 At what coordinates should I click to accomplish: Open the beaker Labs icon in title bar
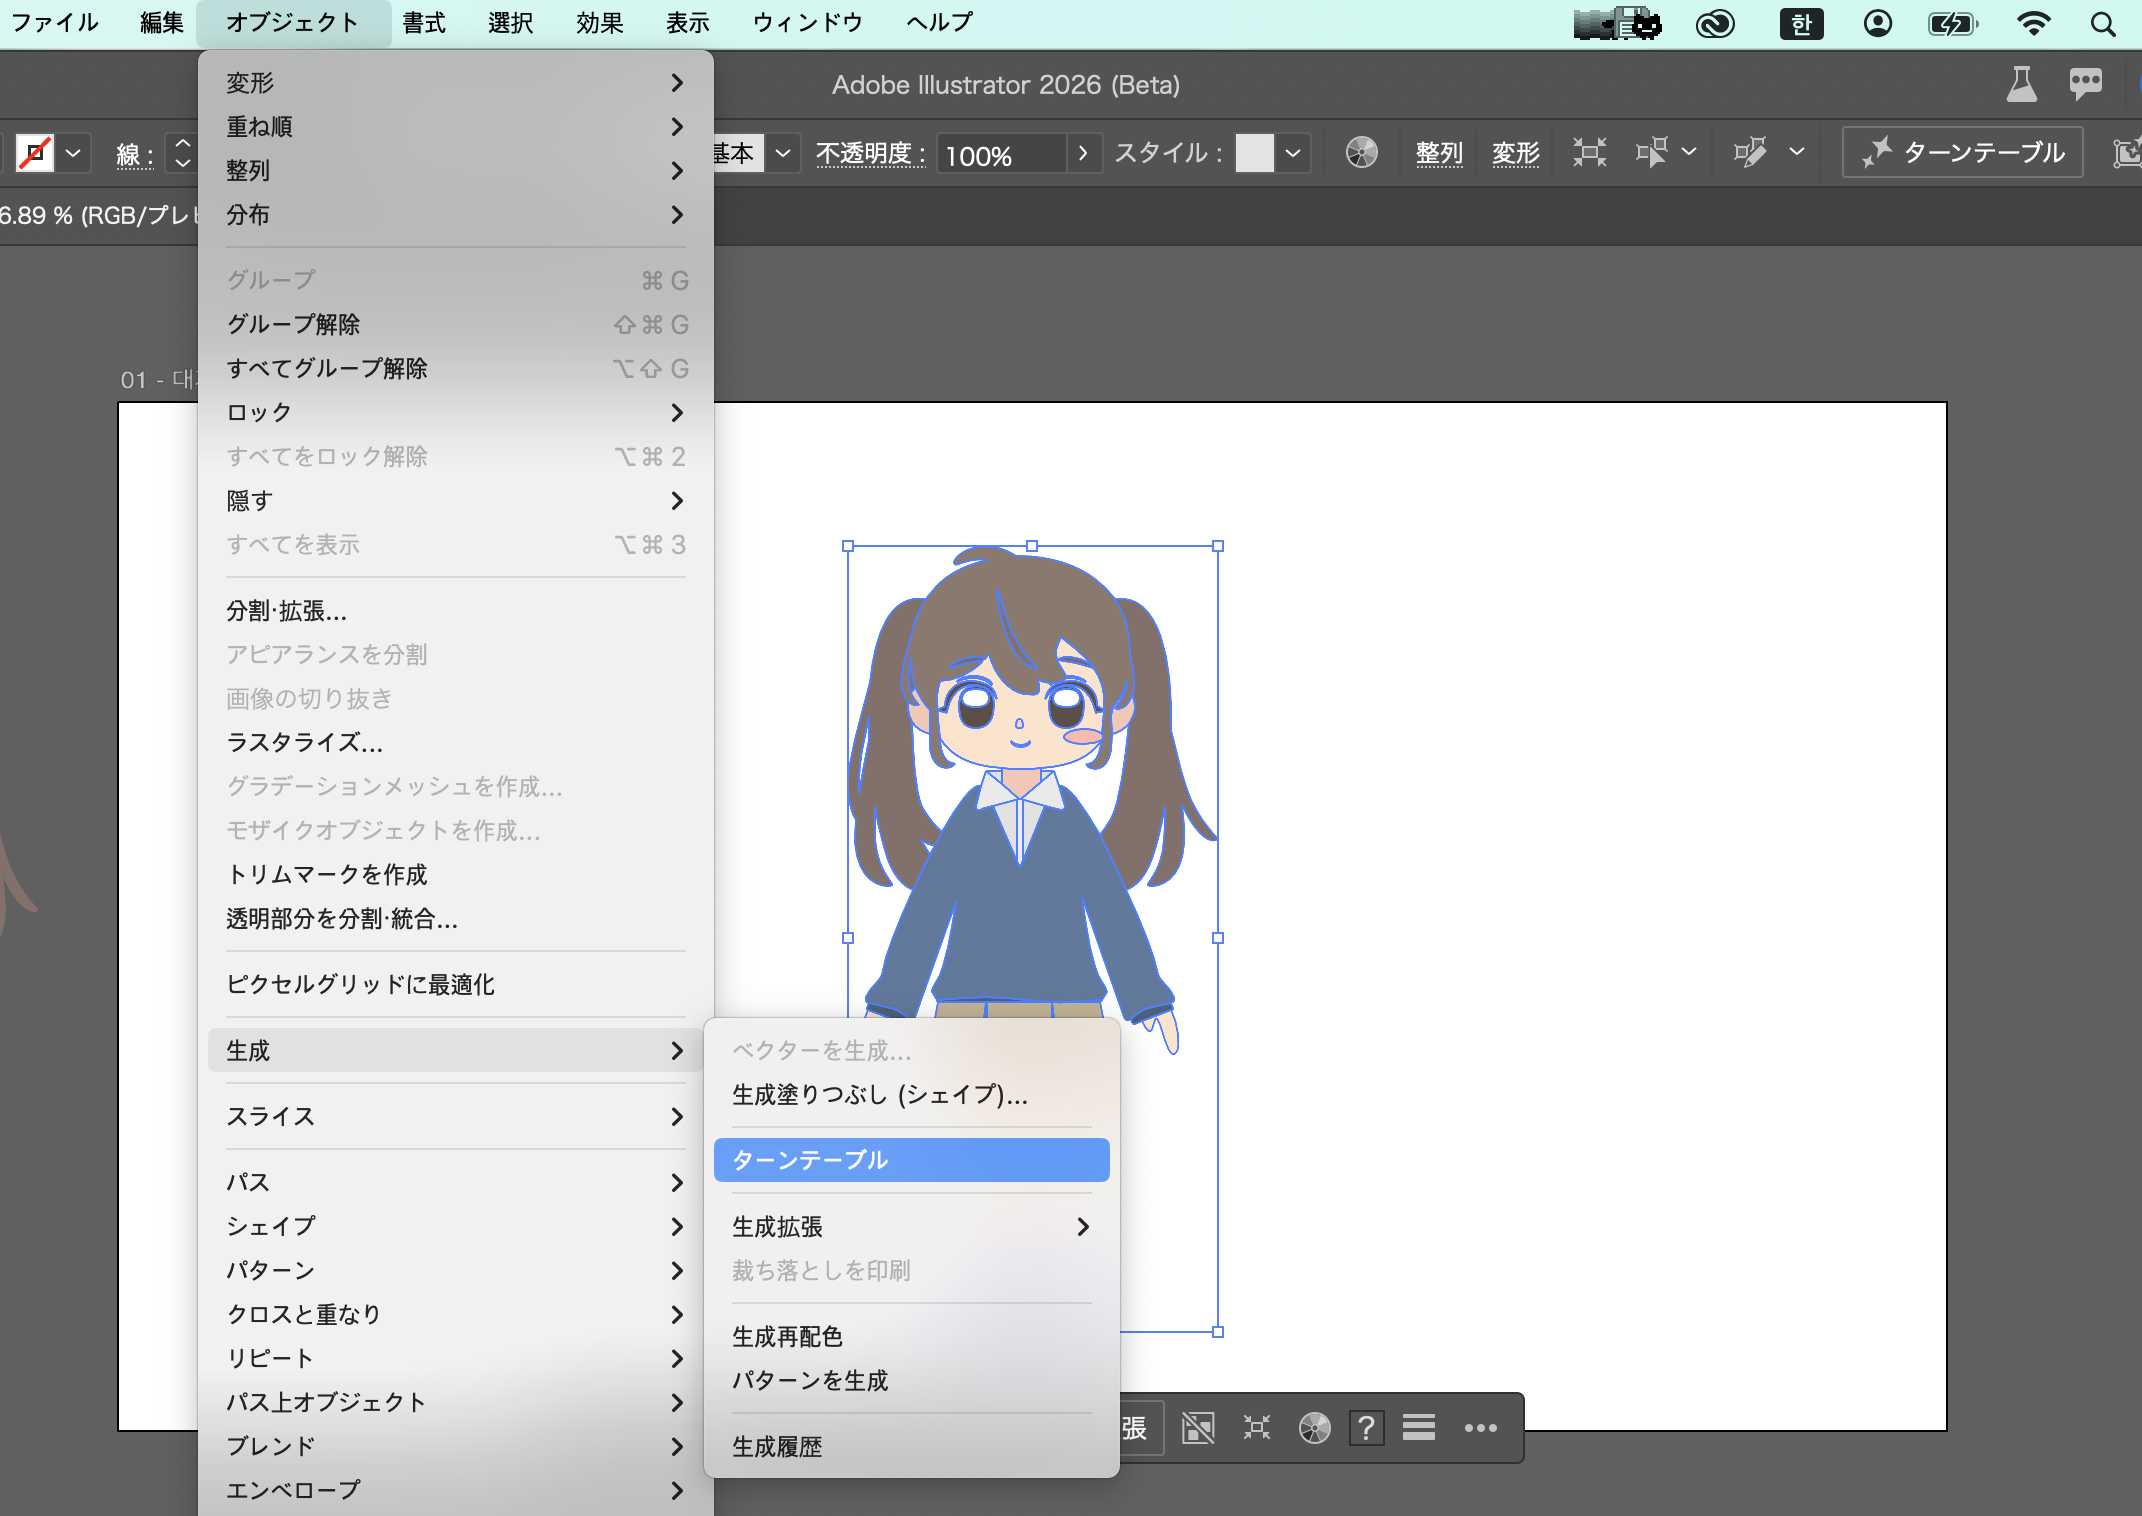(2021, 84)
